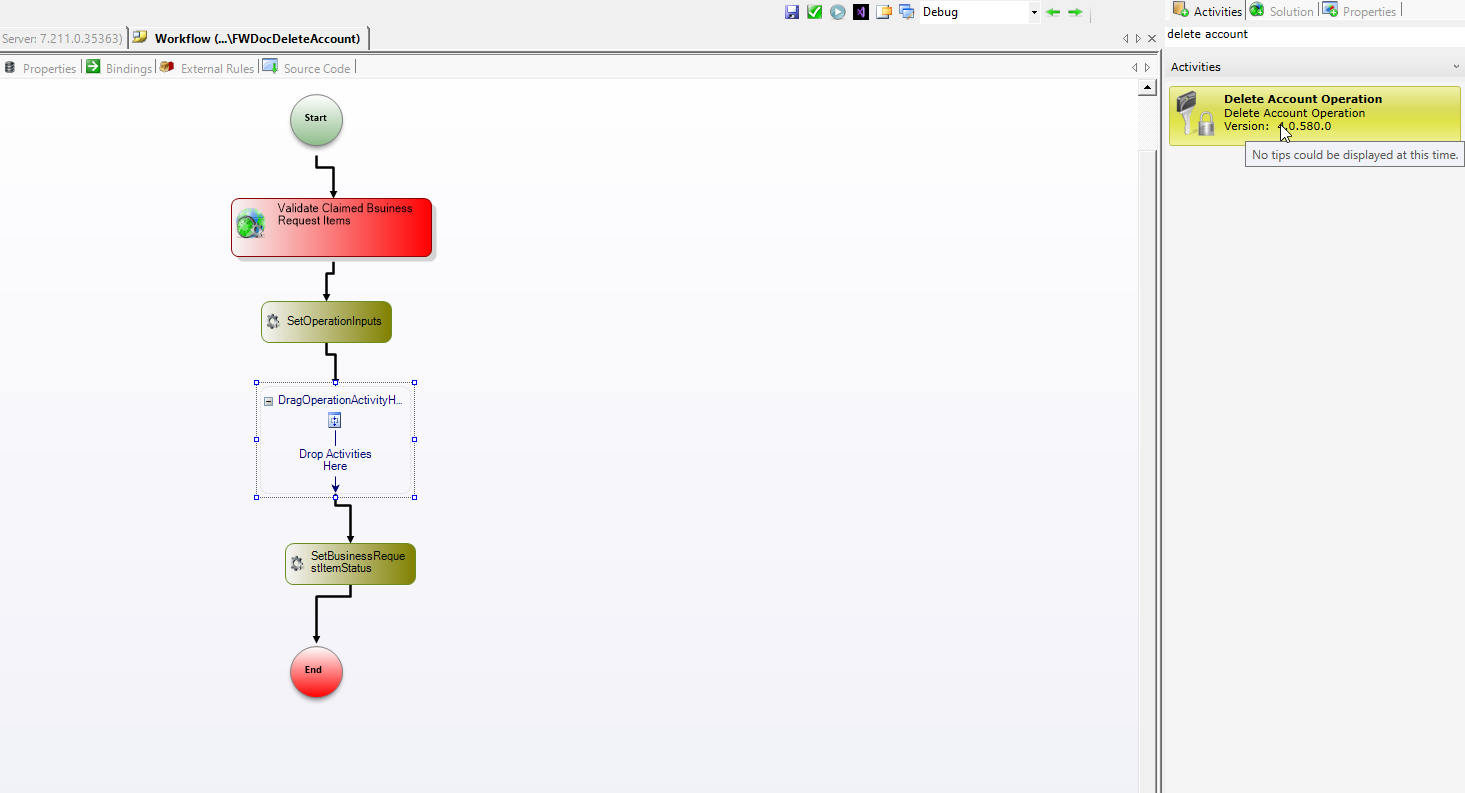
Task: Click the cascading windows toolbar icon
Action: (906, 12)
